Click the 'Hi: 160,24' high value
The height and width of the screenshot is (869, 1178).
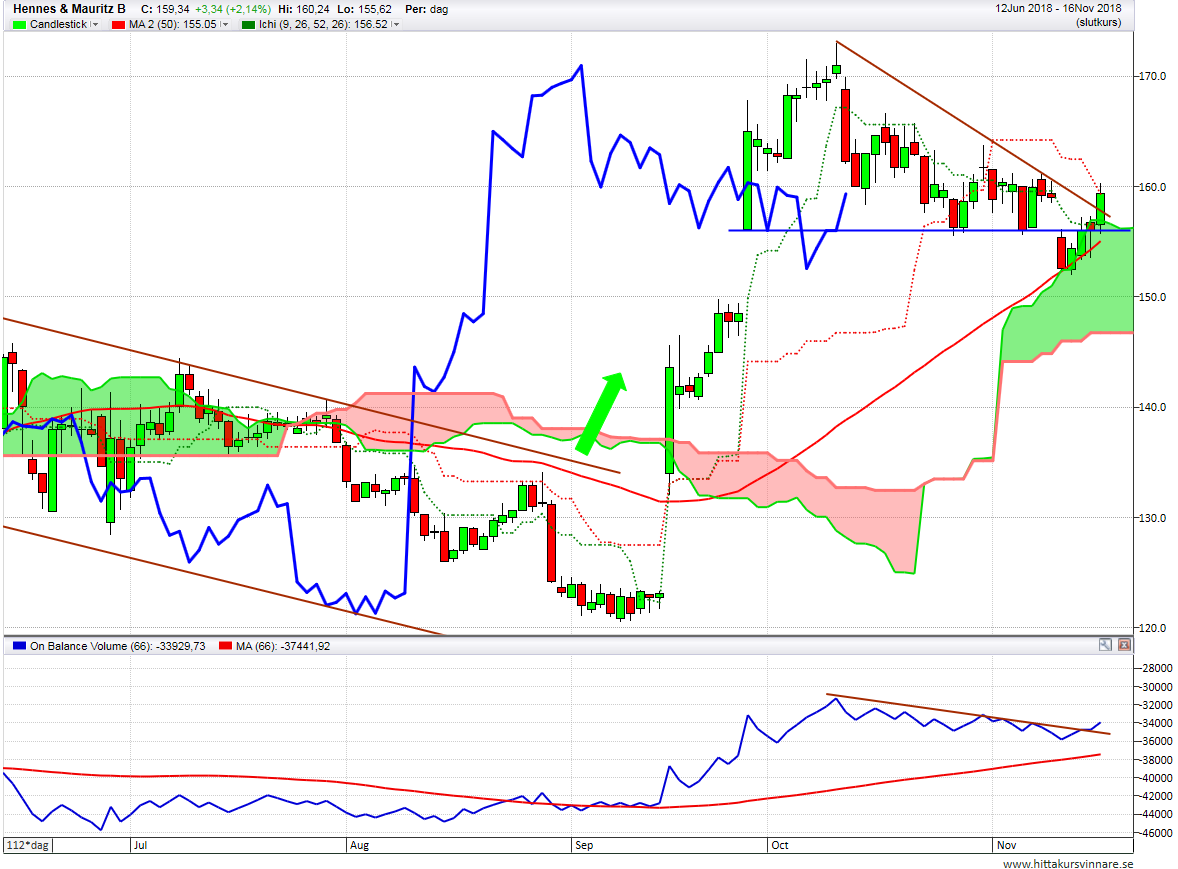pyautogui.click(x=304, y=9)
